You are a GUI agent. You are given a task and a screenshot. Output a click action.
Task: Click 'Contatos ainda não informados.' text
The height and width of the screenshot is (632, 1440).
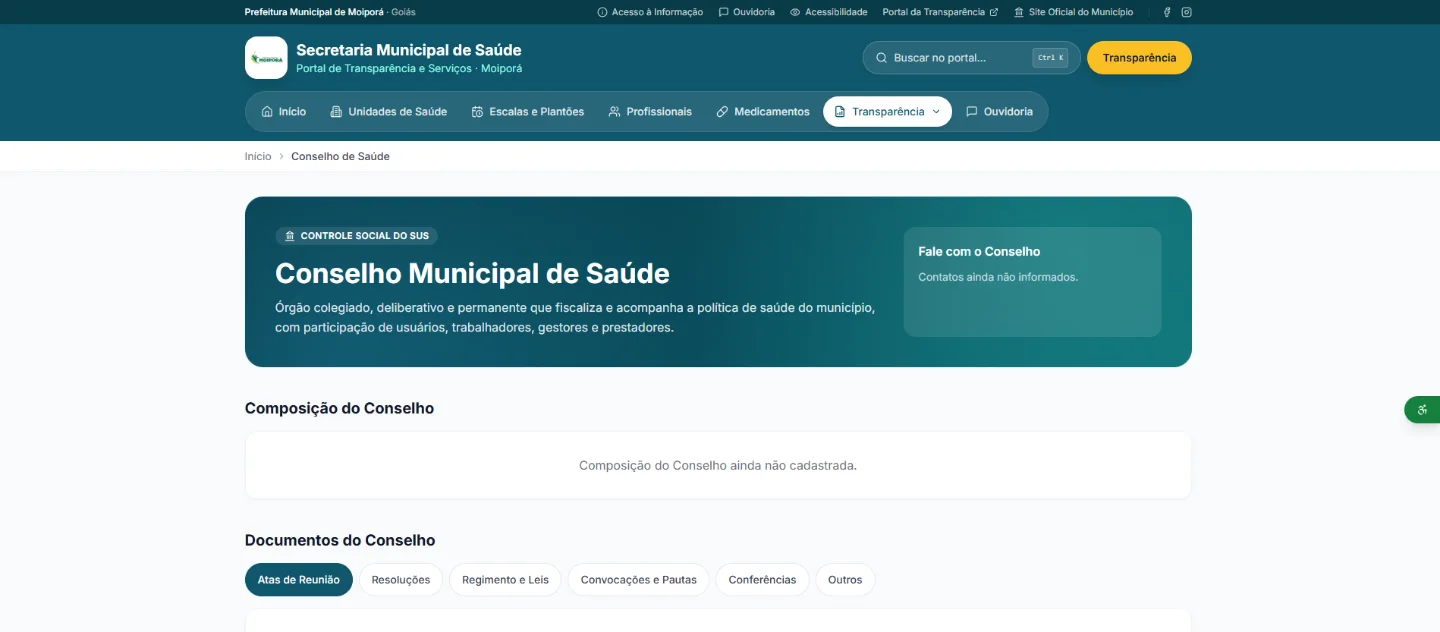point(998,277)
